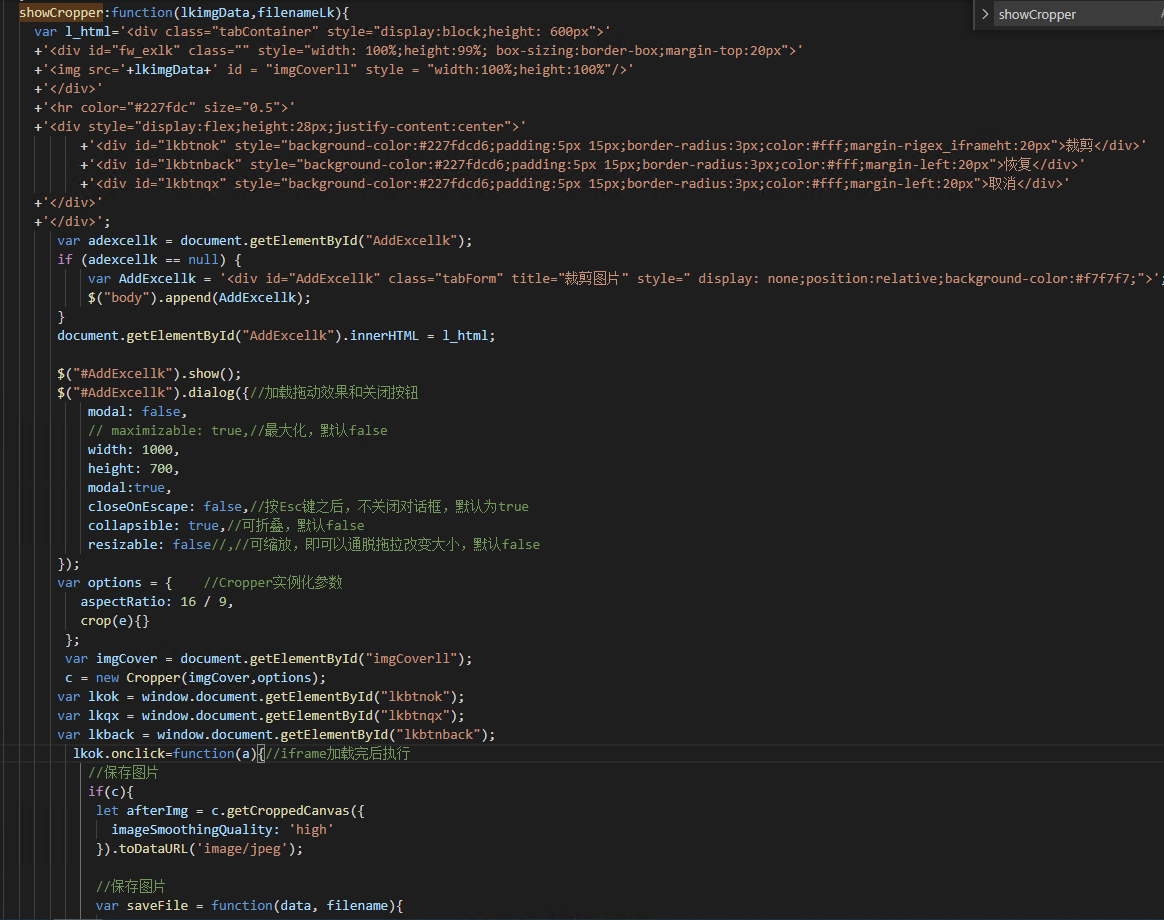Click the imageSmoothingQuality property
The height and width of the screenshot is (920, 1164).
coord(192,830)
